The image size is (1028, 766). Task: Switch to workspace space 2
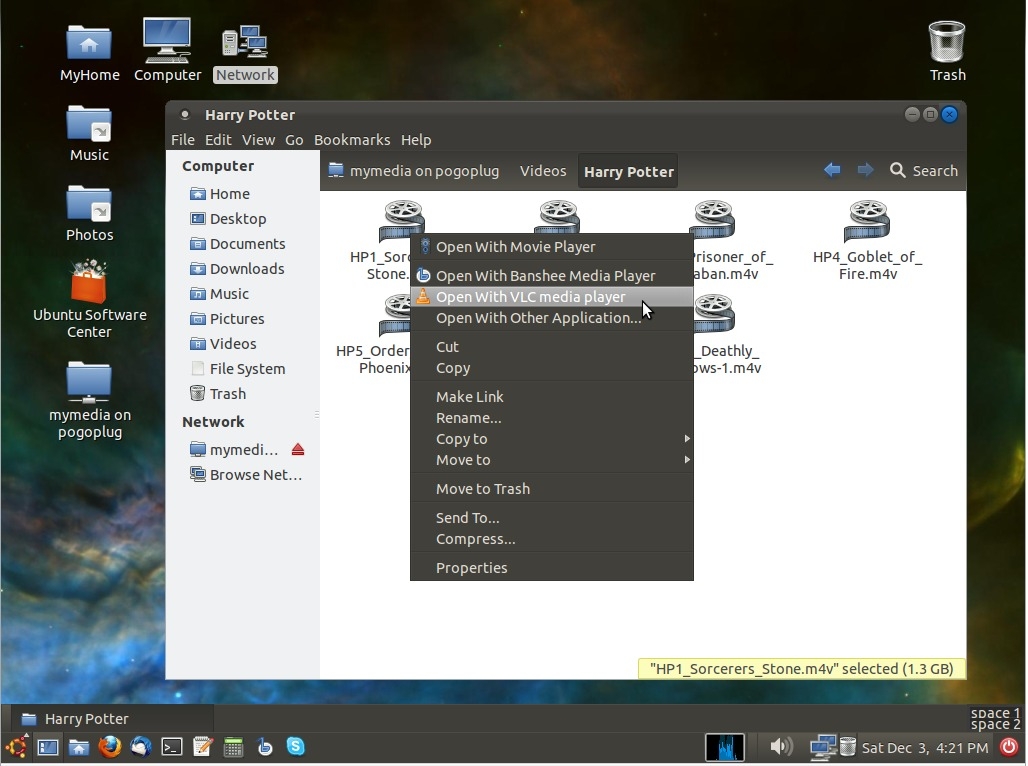[995, 724]
